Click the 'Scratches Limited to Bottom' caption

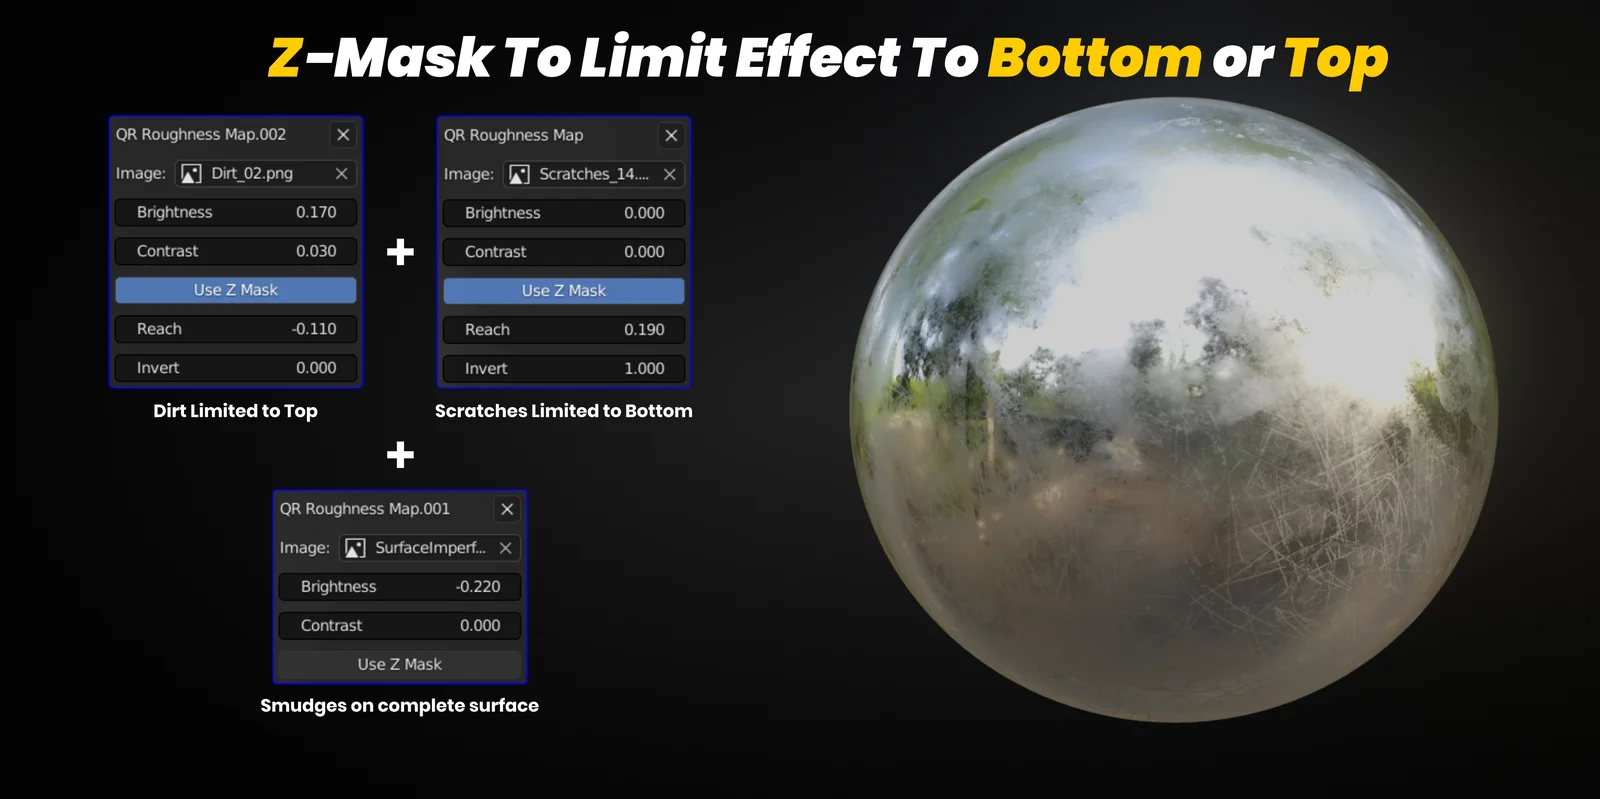[x=564, y=411]
